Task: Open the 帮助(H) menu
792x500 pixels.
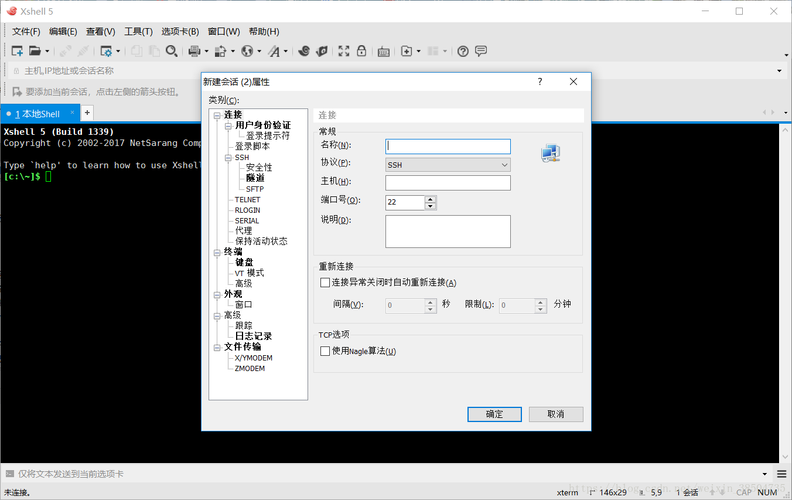Action: tap(264, 31)
